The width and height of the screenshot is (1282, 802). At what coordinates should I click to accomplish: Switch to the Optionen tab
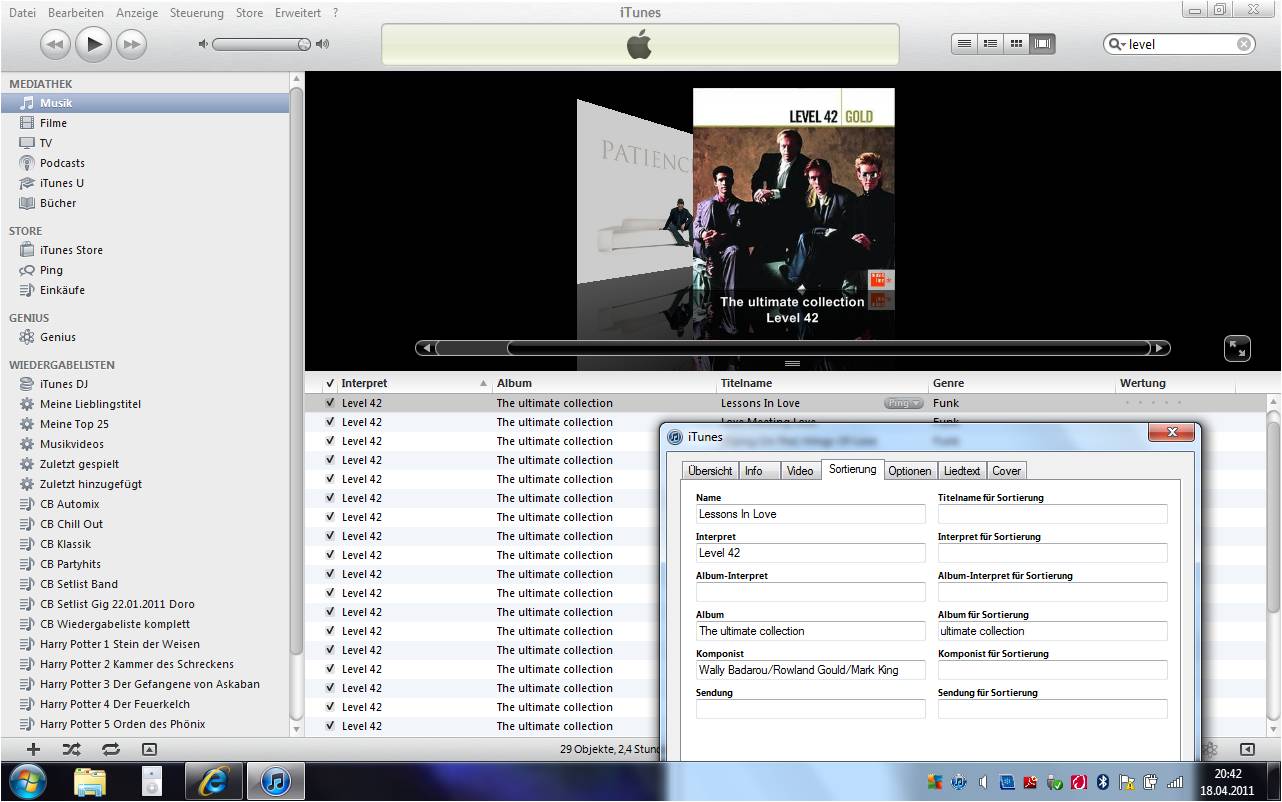tap(910, 471)
